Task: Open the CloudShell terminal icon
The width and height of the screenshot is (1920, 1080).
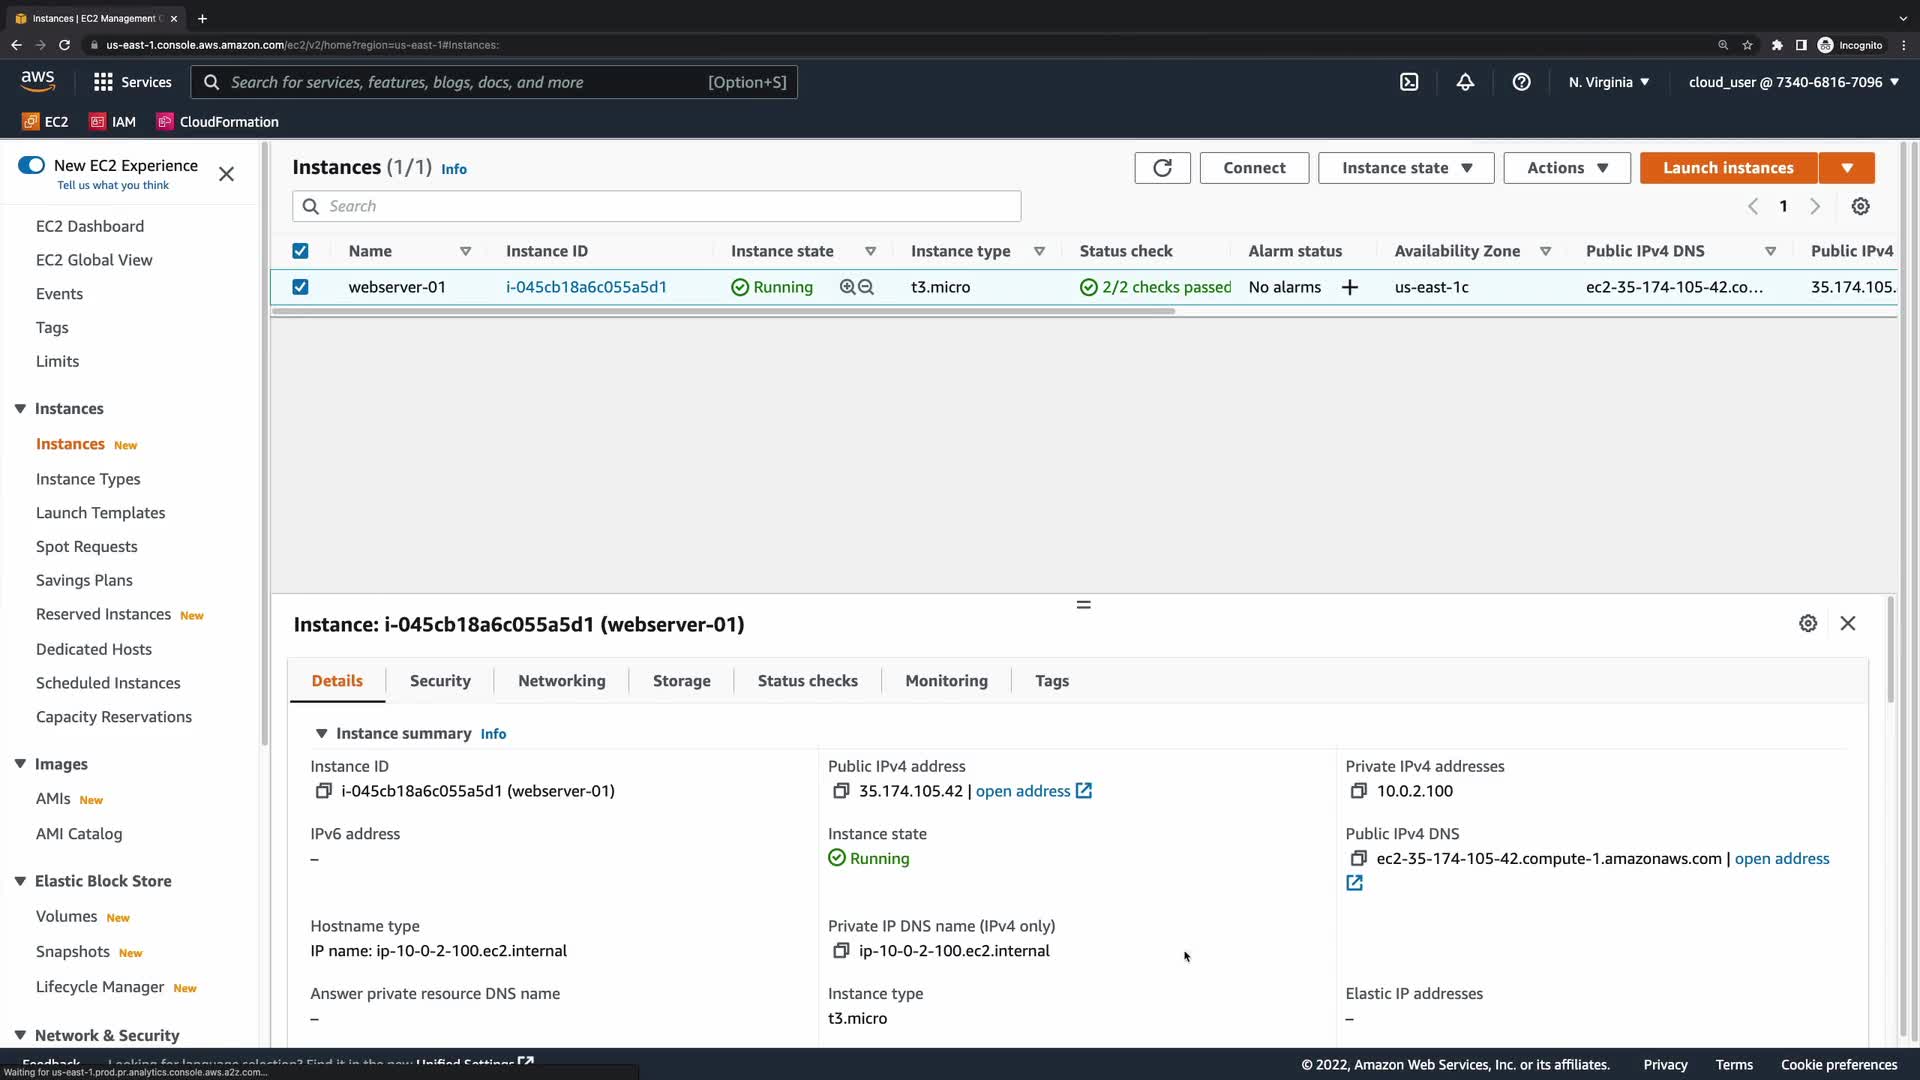Action: (1409, 82)
